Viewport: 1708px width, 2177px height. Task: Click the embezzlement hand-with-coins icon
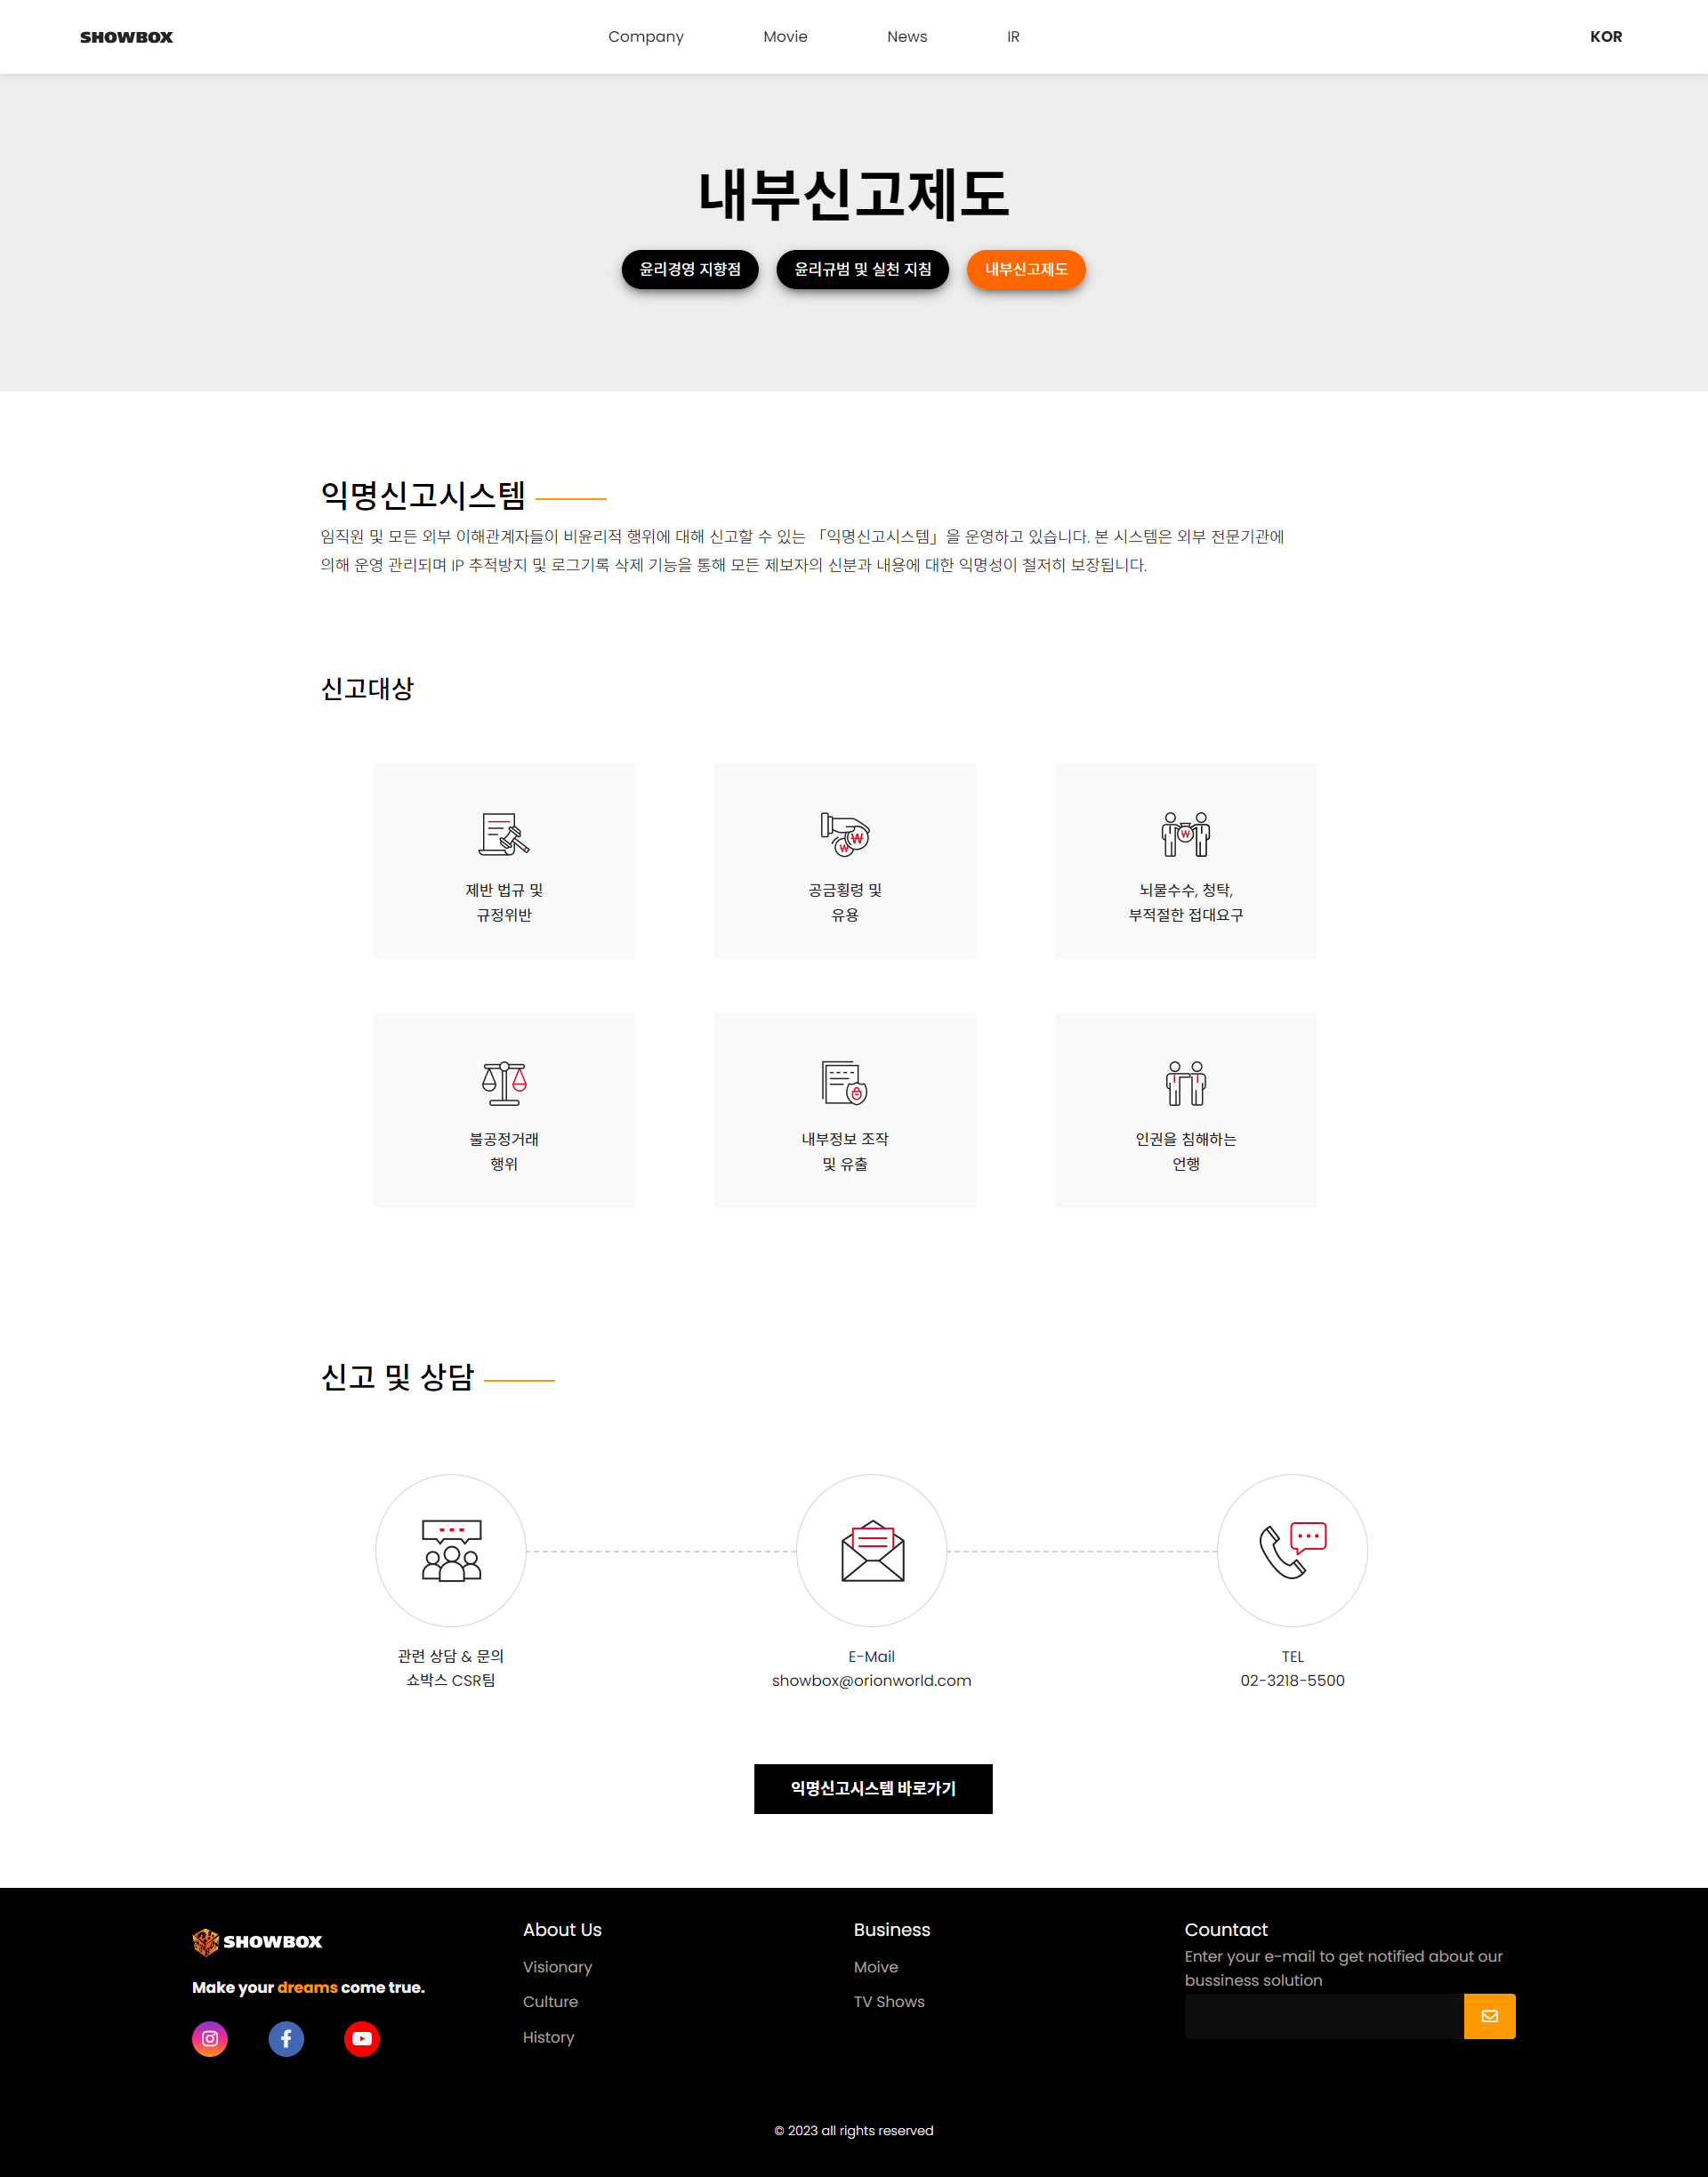pyautogui.click(x=845, y=834)
